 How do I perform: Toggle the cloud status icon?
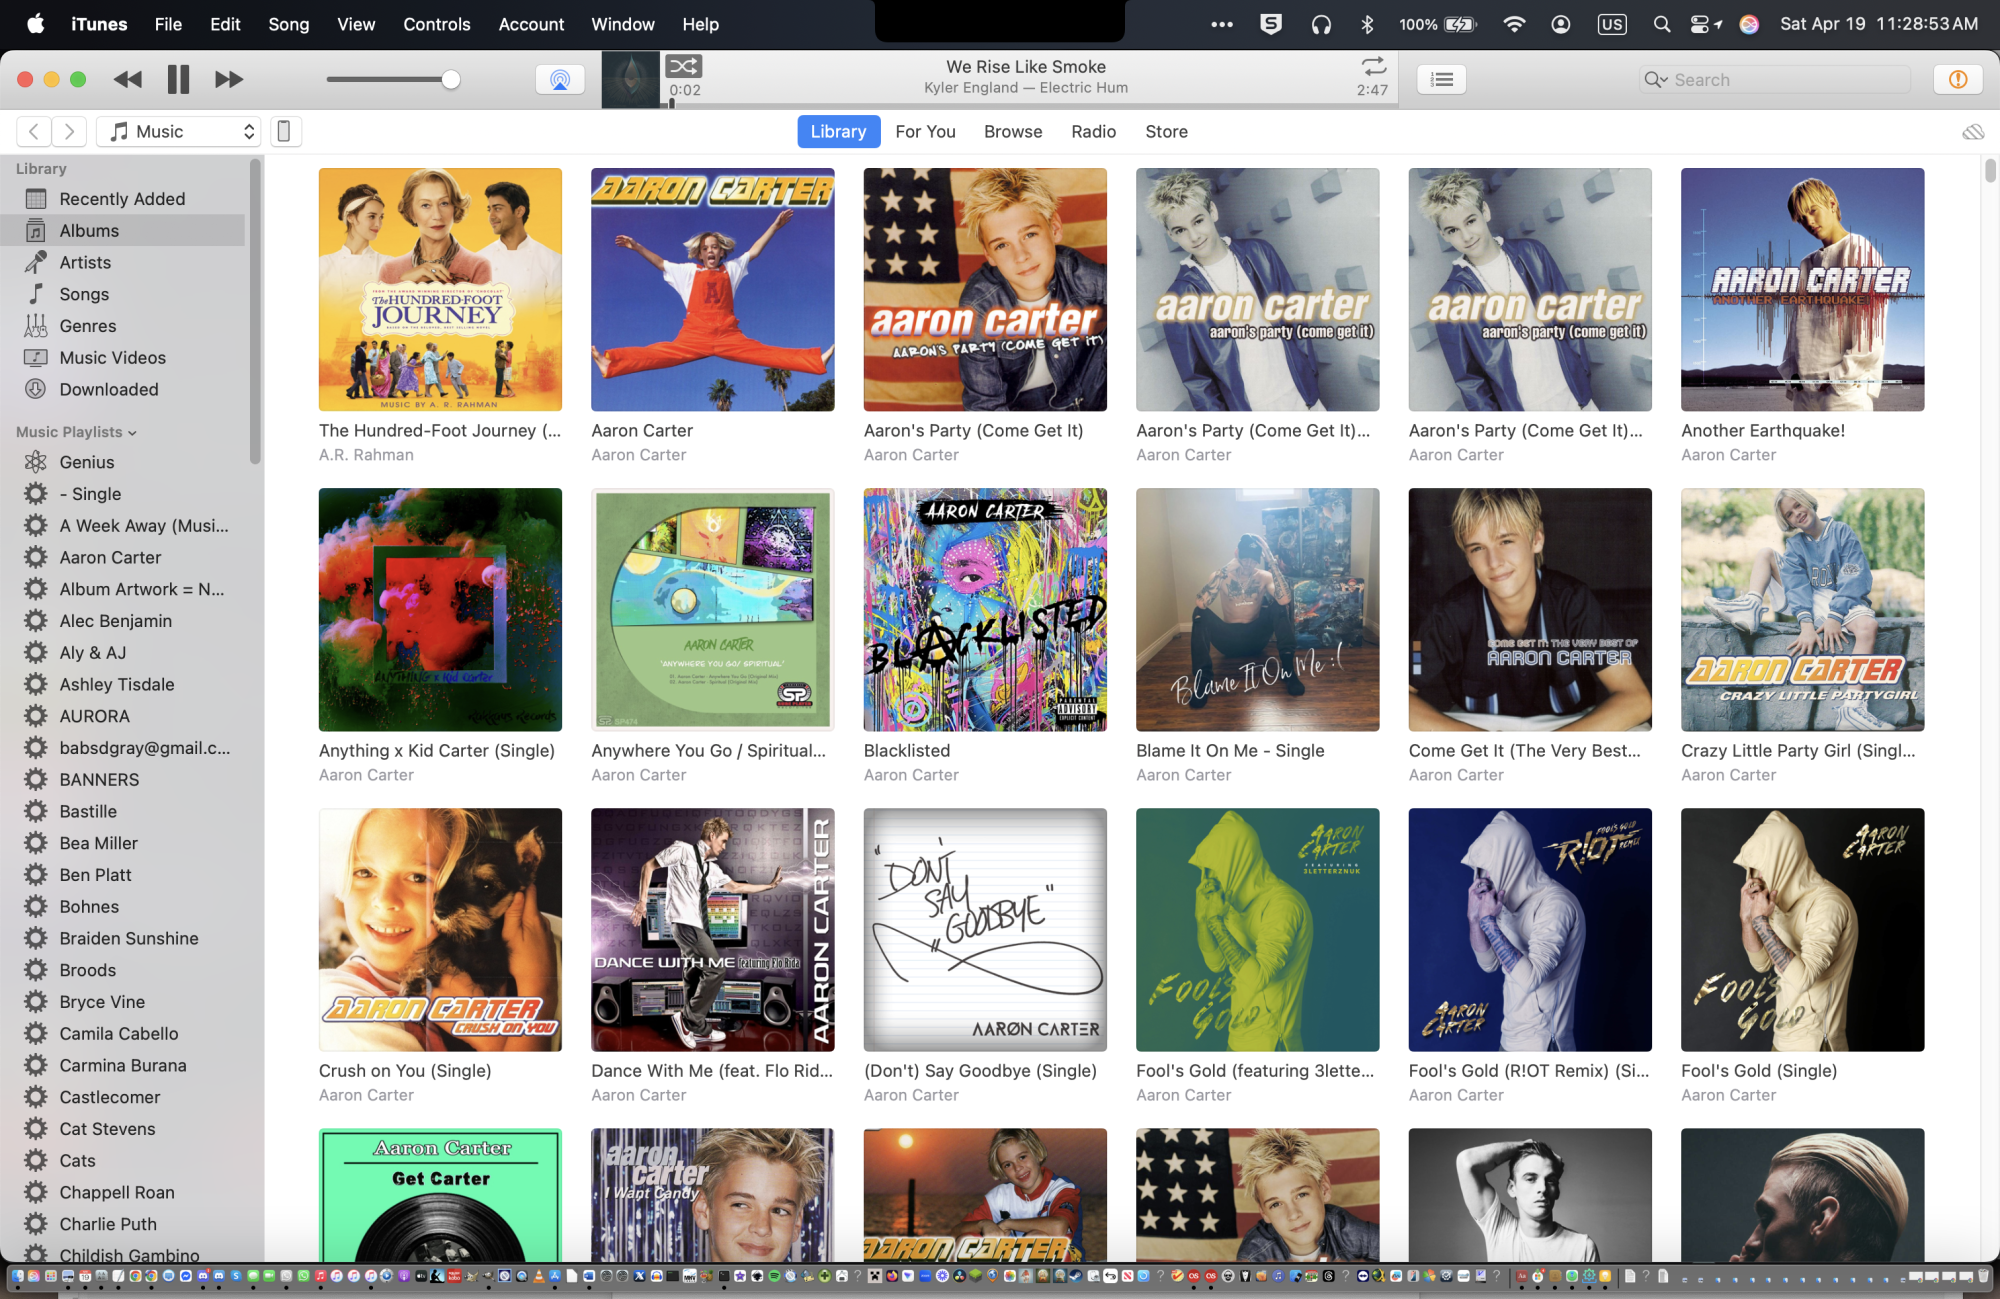tap(1972, 132)
